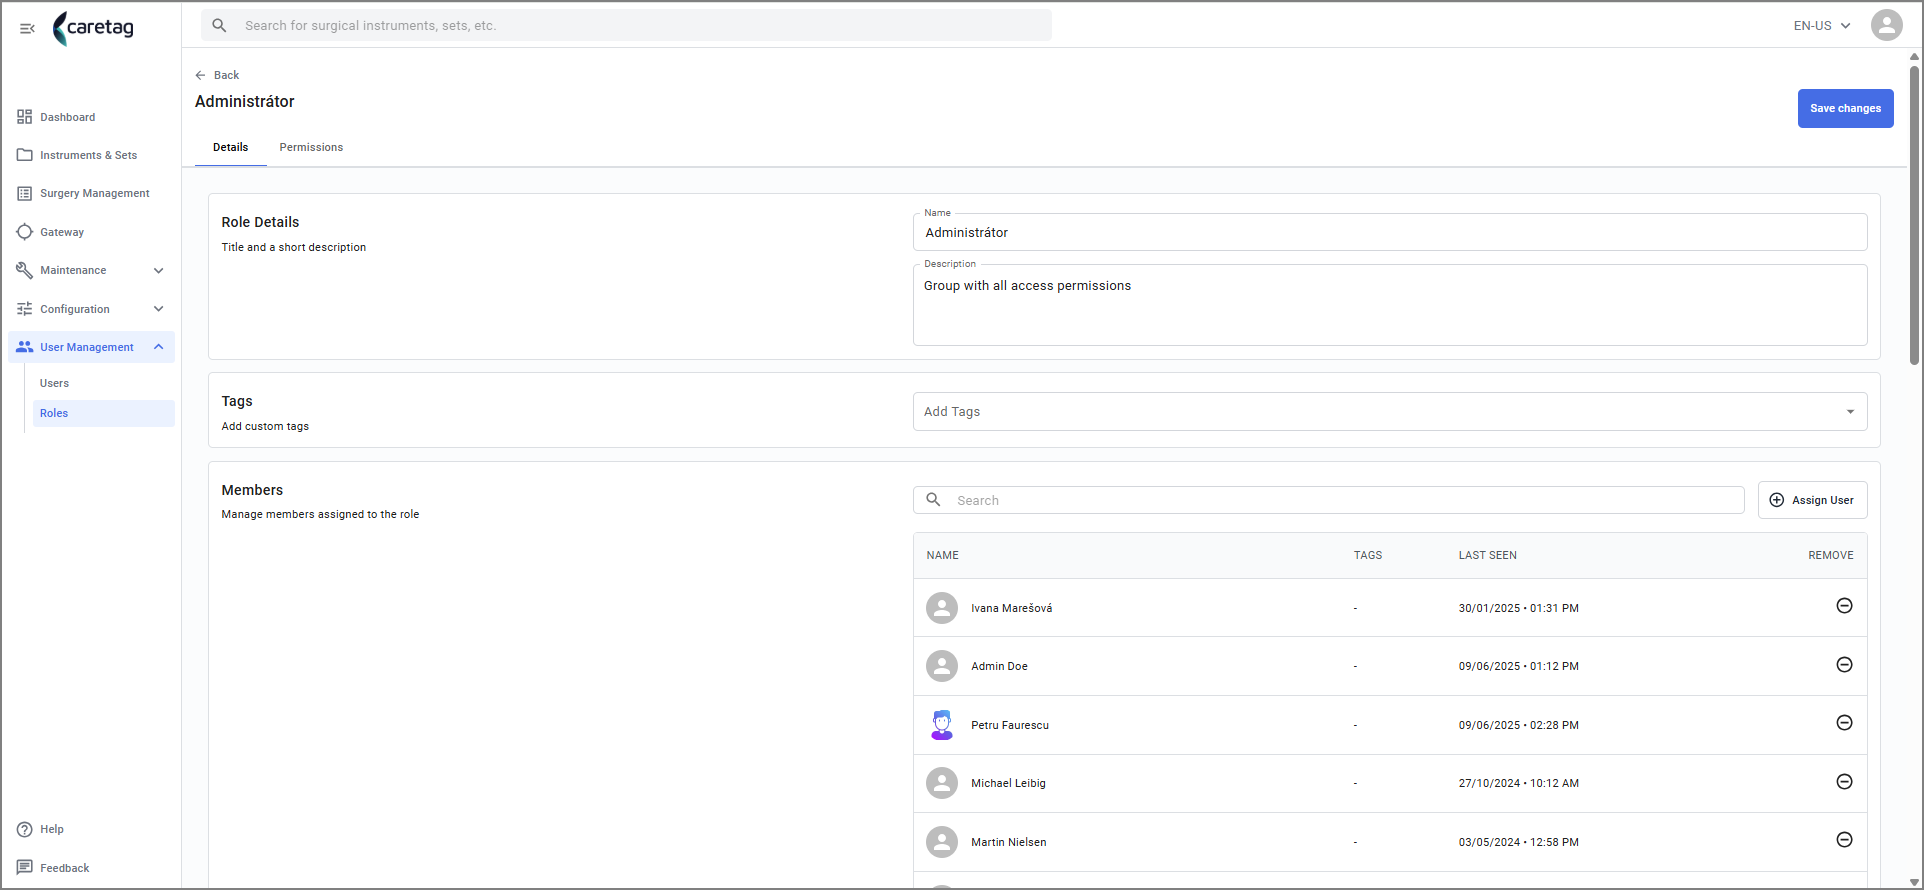Screen dimensions: 1924x890
Task: Switch to the Permissions tab
Action: pyautogui.click(x=311, y=147)
